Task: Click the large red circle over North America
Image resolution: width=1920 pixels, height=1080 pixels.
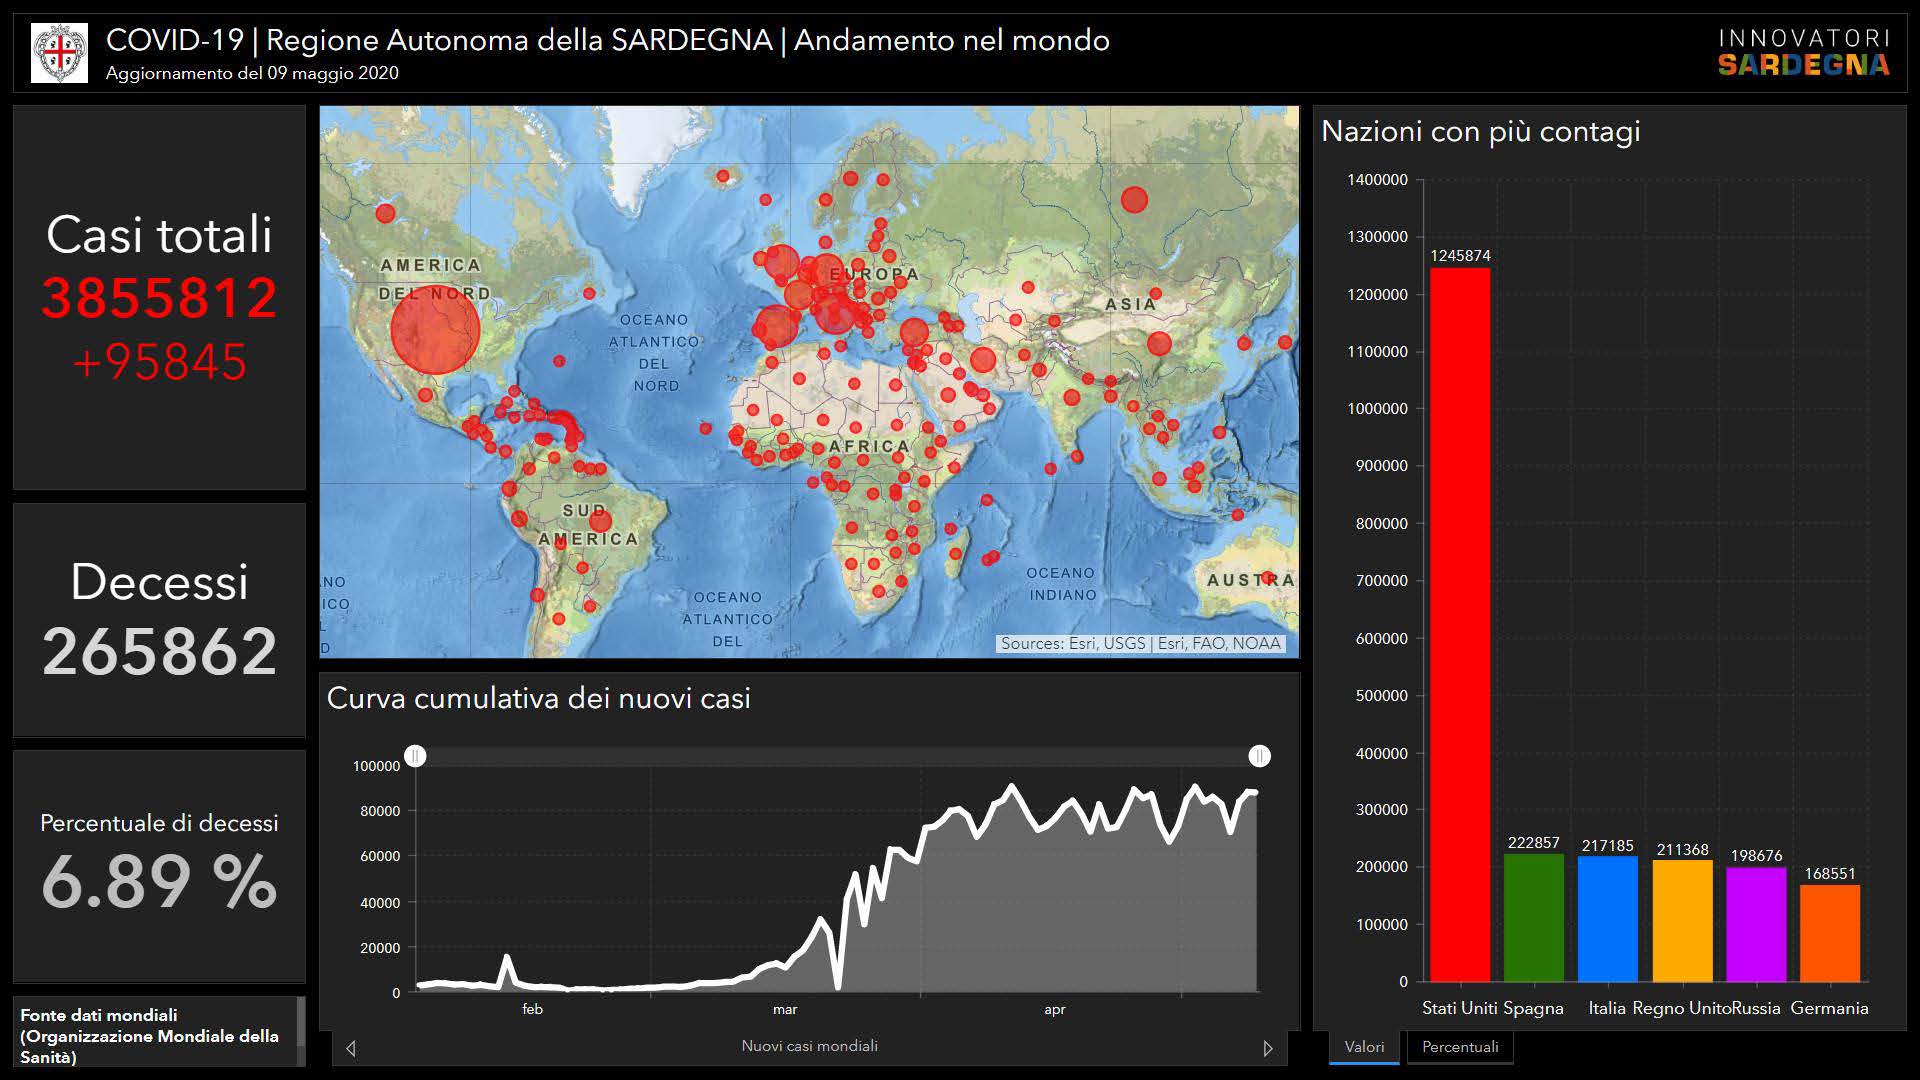Action: click(435, 330)
